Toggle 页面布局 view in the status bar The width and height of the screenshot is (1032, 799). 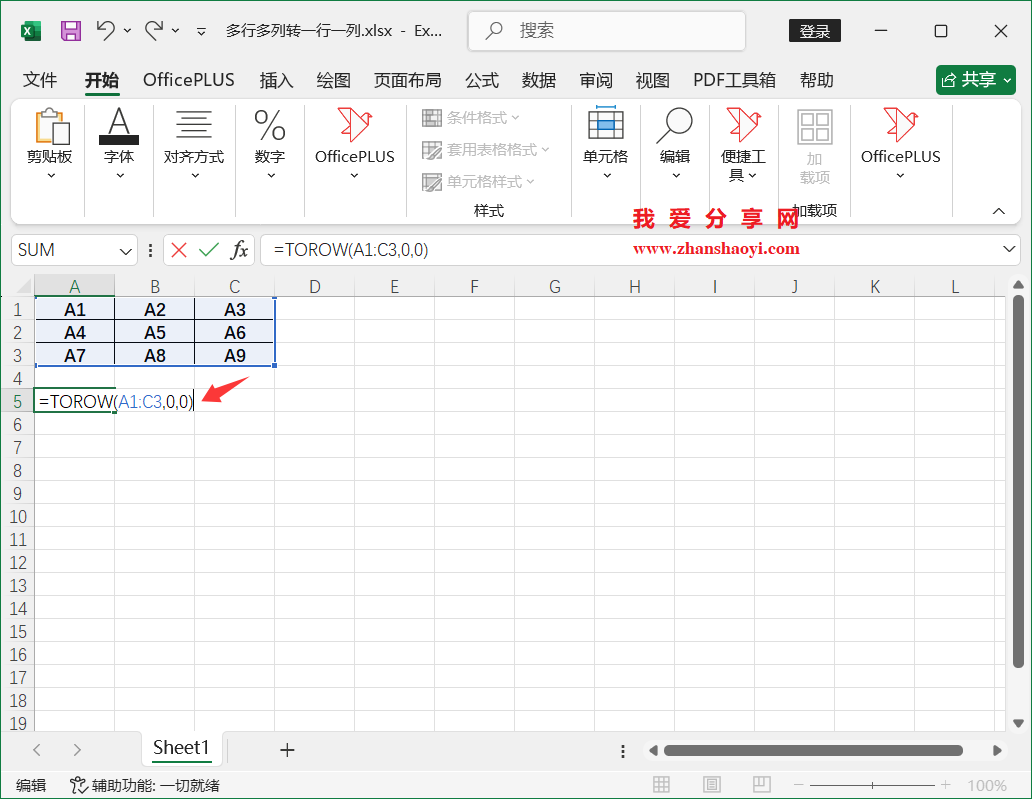point(711,784)
